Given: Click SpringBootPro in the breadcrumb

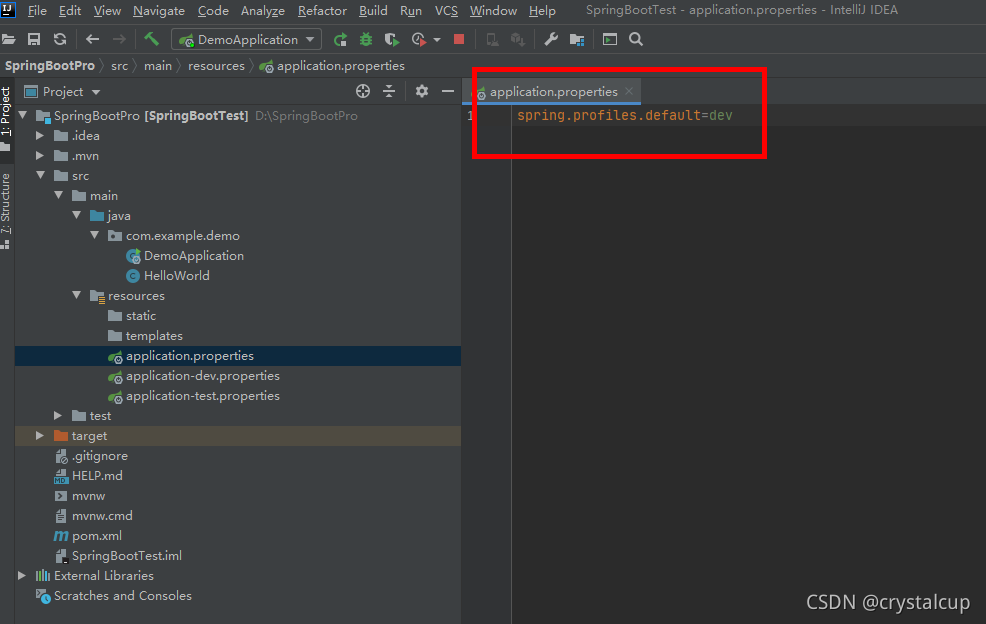Looking at the screenshot, I should (50, 66).
